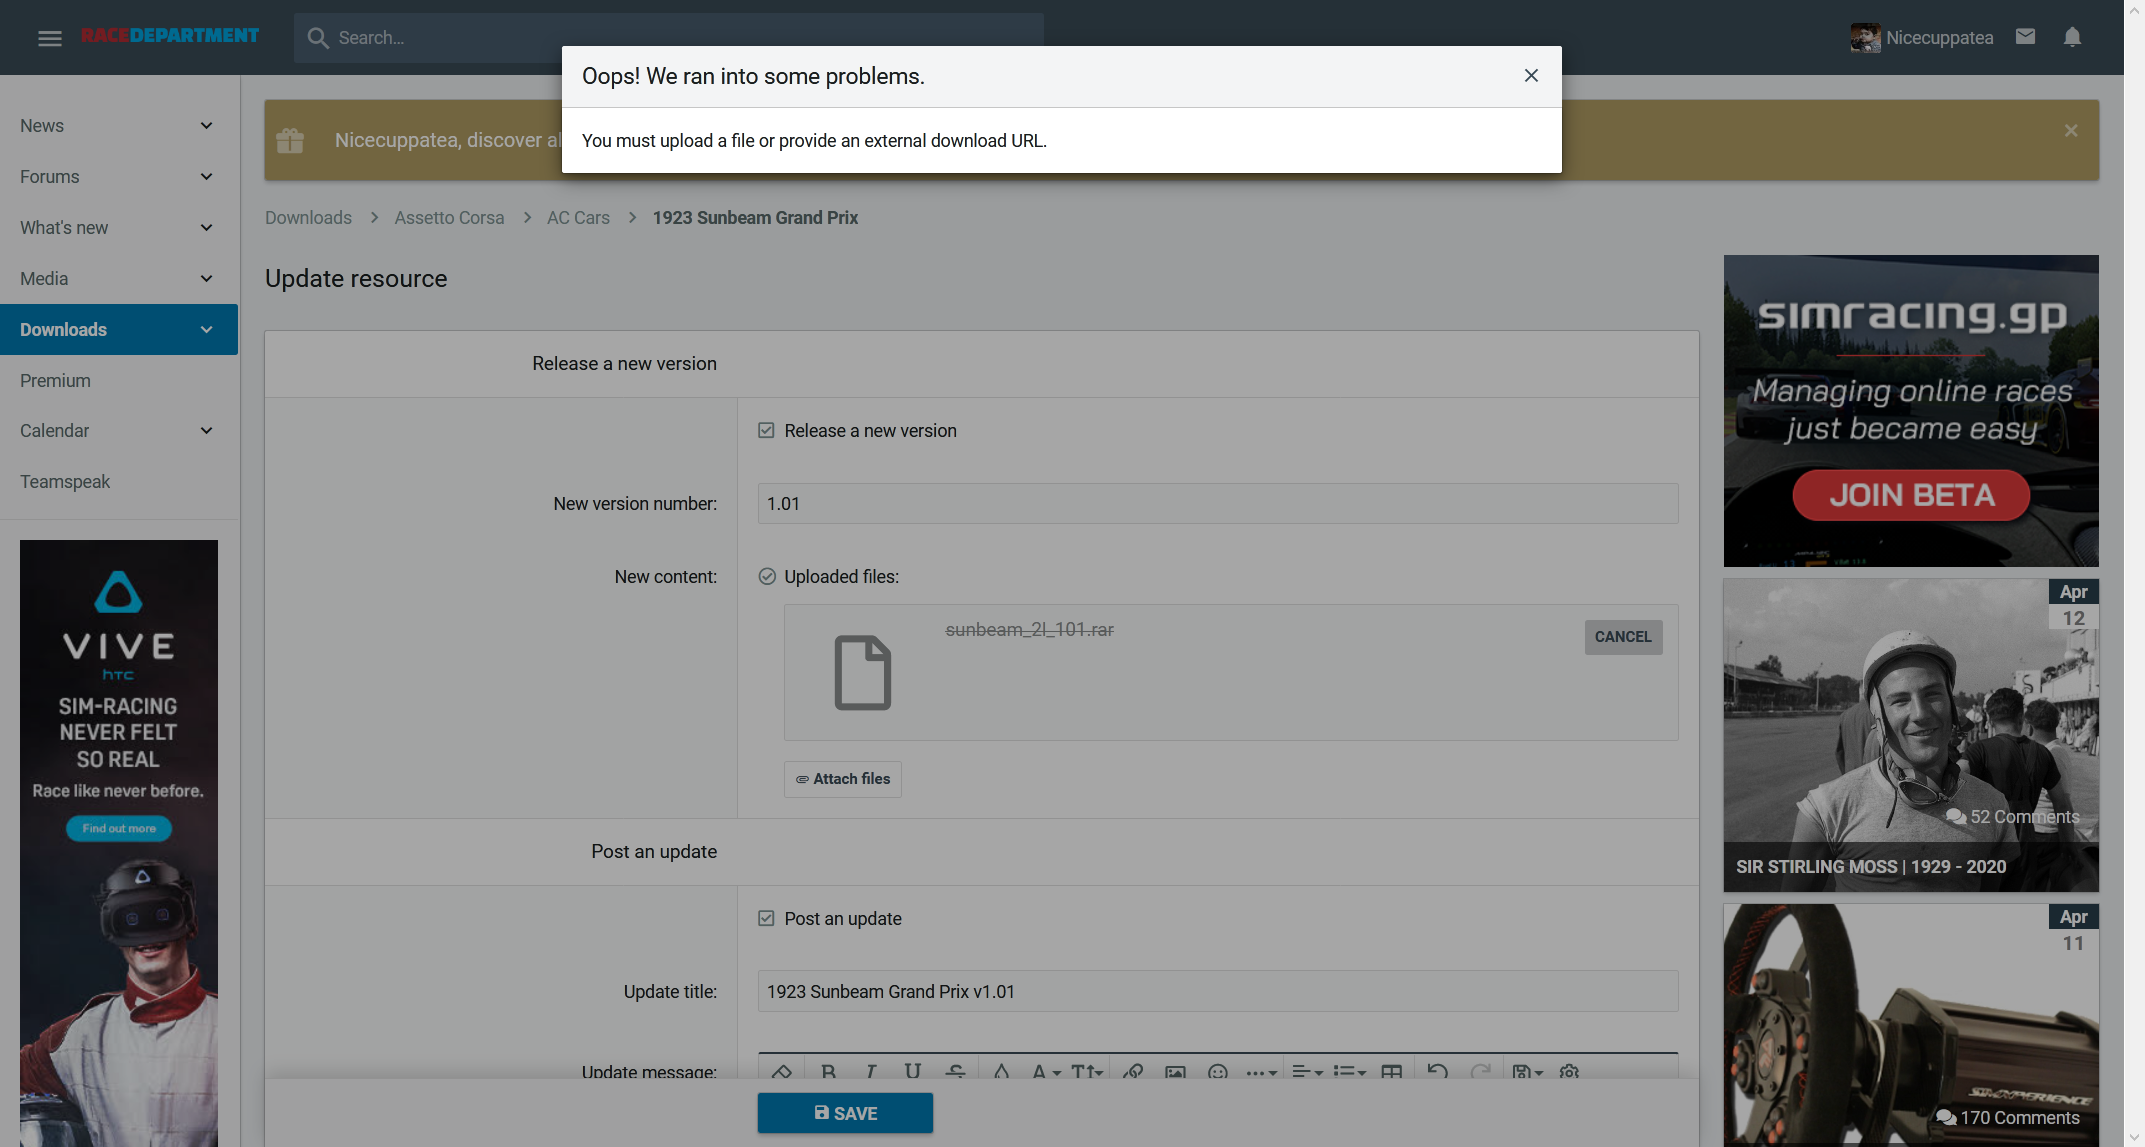Open the font family dropdown
Viewport: 2145px width, 1147px height.
[1046, 1071]
